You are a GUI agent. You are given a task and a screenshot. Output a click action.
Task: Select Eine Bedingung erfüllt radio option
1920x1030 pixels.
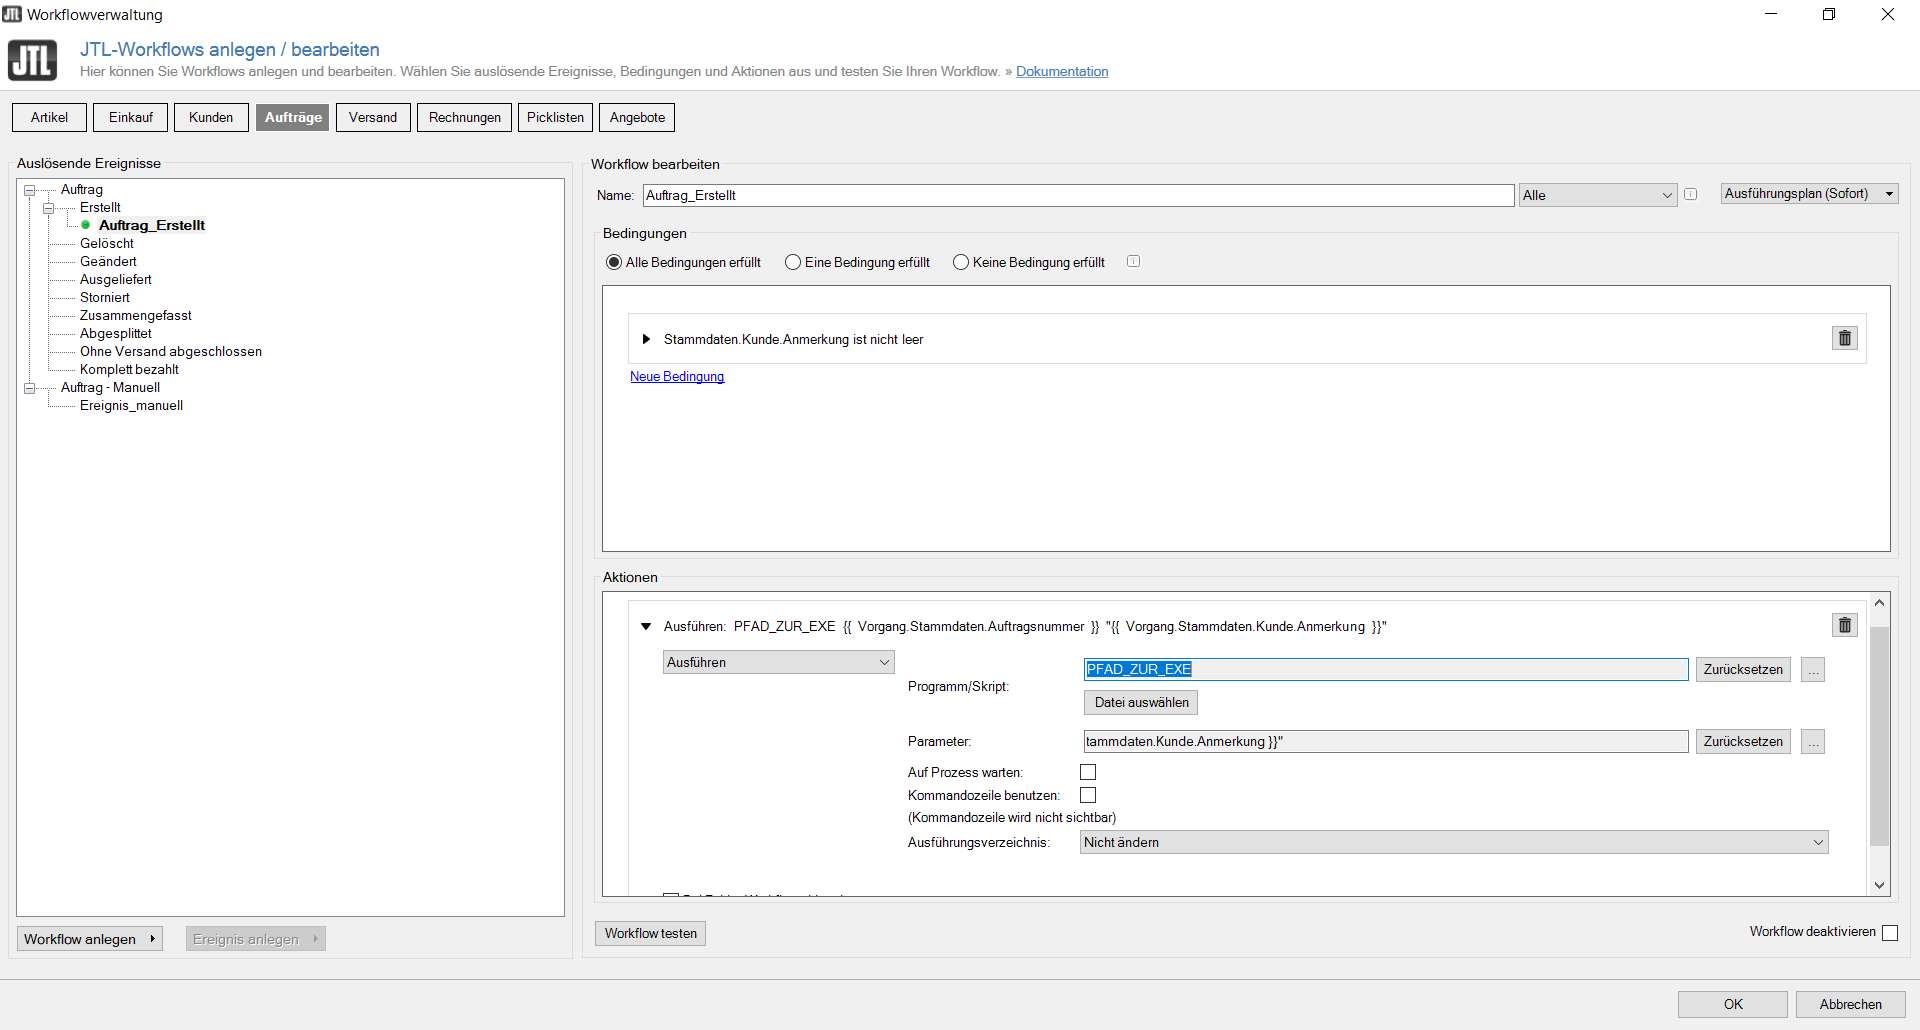click(793, 262)
